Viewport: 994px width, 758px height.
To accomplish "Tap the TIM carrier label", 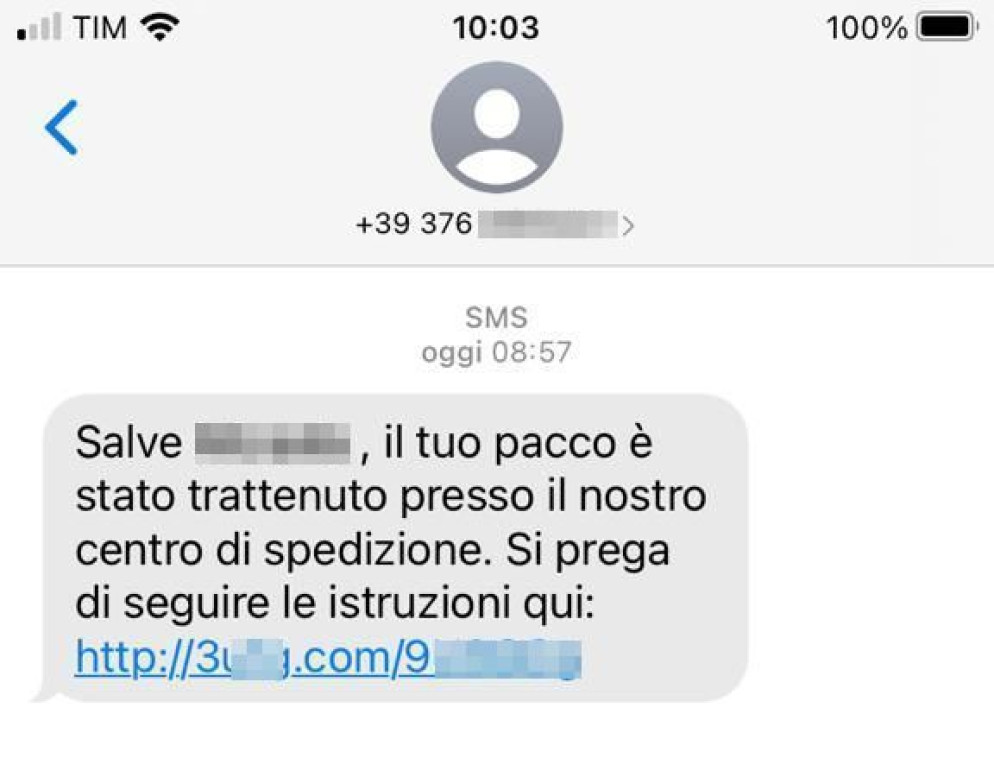I will (x=100, y=28).
